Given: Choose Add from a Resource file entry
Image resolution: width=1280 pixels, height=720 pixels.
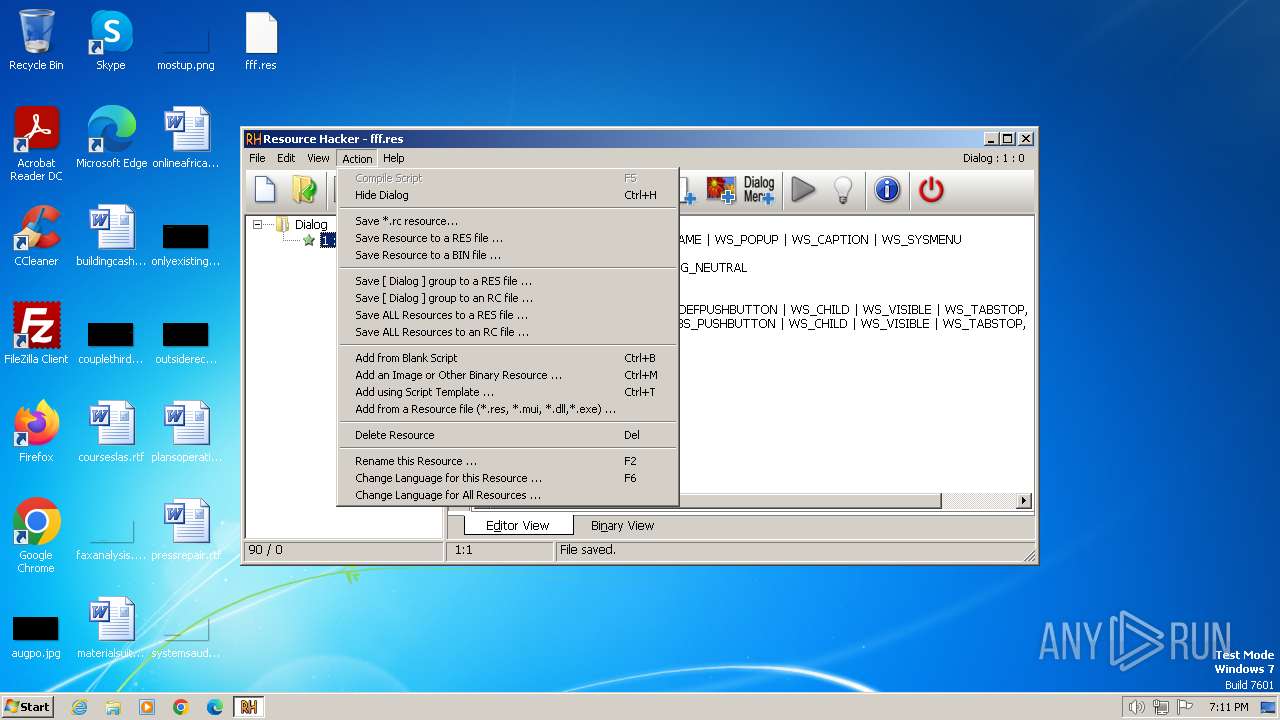Looking at the screenshot, I should click(x=507, y=409).
